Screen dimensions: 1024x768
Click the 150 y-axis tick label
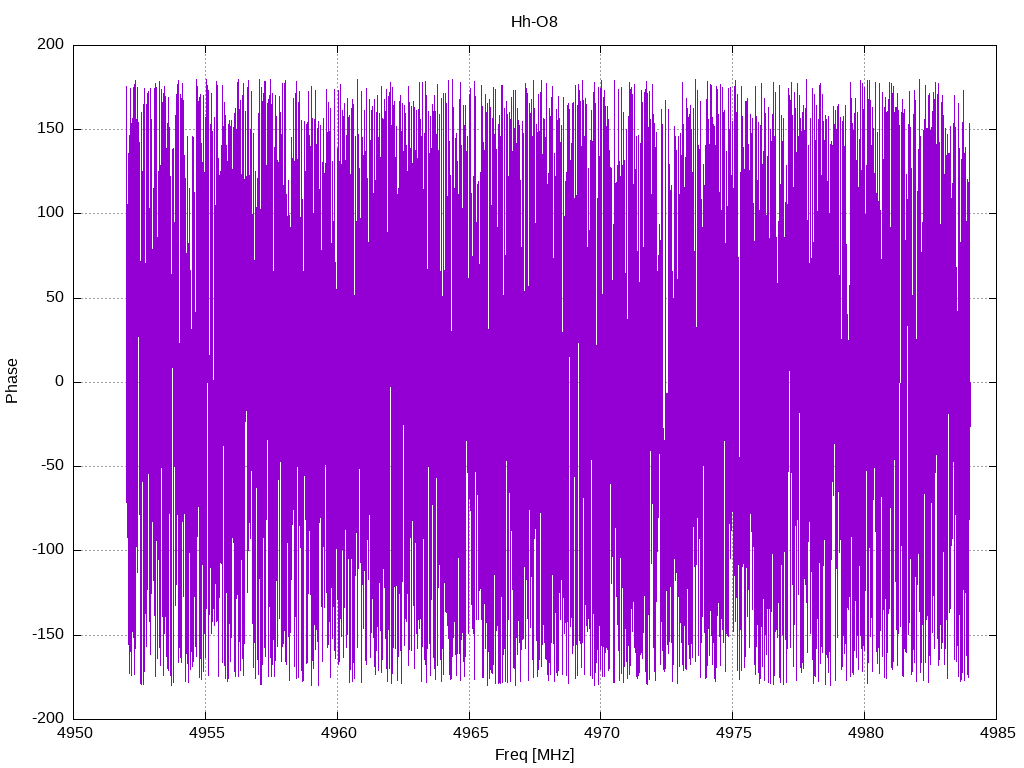50,129
